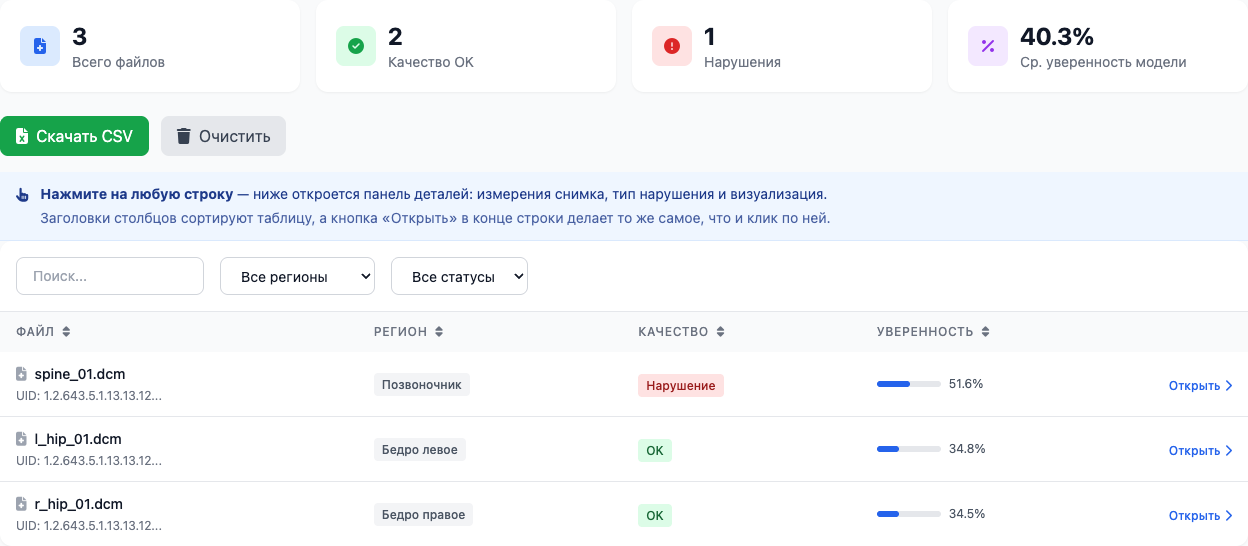
Task: Click the Бедро левое region tag
Action: point(420,450)
